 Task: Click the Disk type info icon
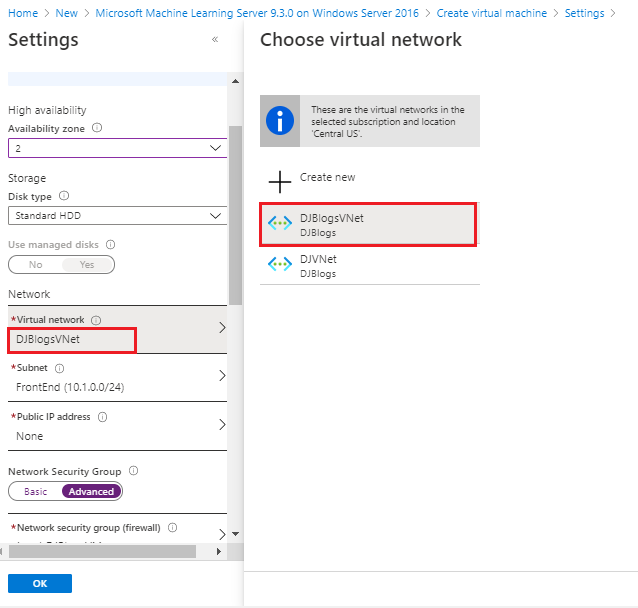[64, 196]
